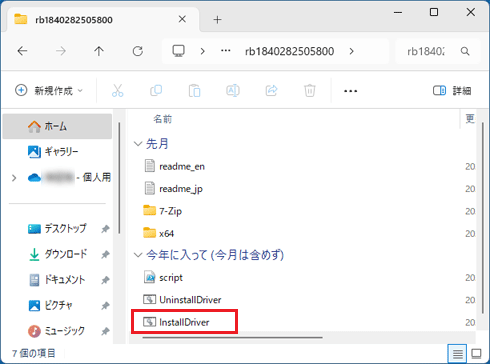This screenshot has width=490, height=364.
Task: Click the Cut scissors icon
Action: click(118, 90)
